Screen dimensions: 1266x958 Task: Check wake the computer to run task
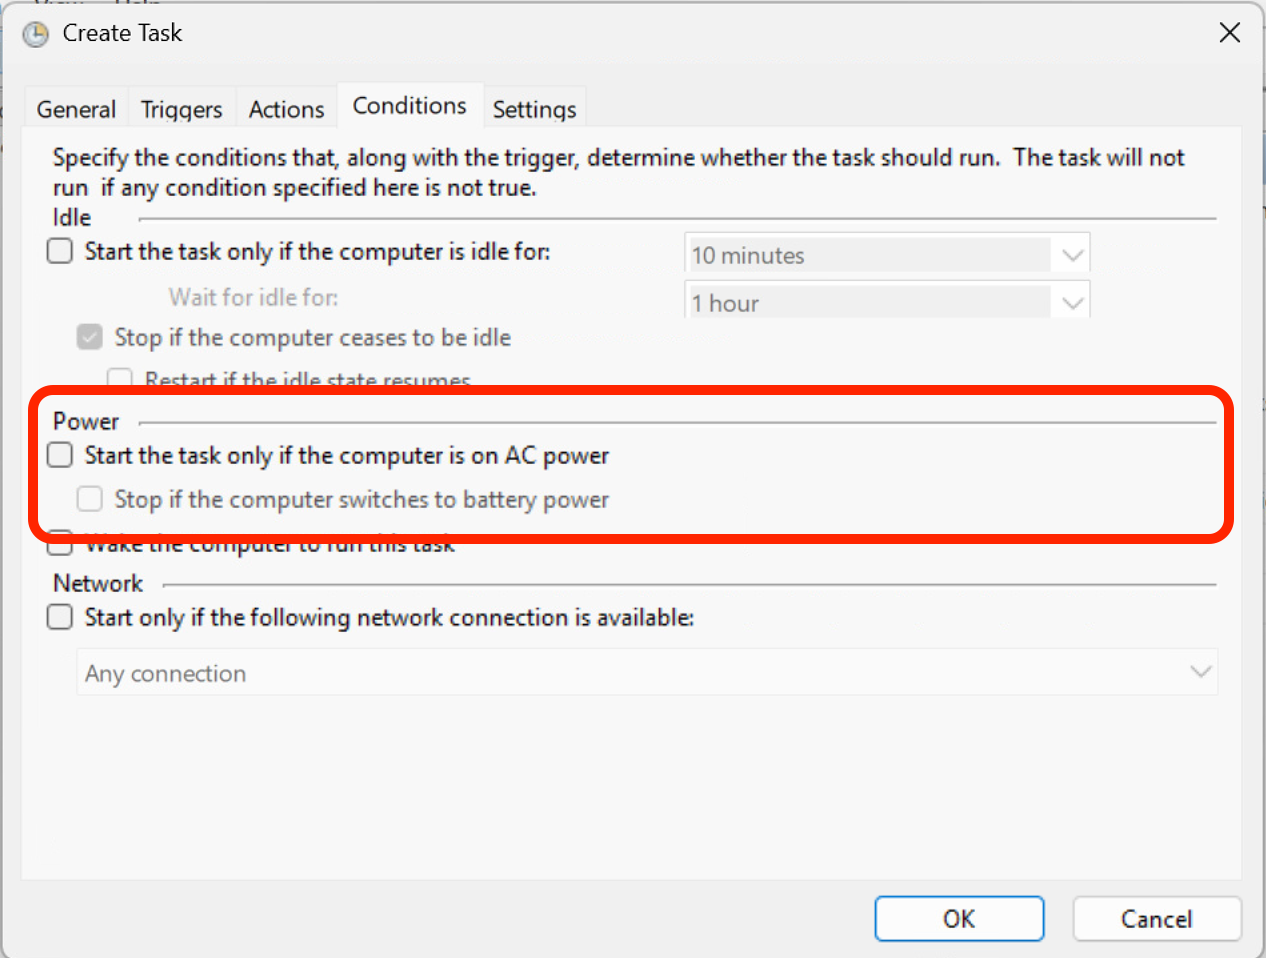[x=61, y=545]
